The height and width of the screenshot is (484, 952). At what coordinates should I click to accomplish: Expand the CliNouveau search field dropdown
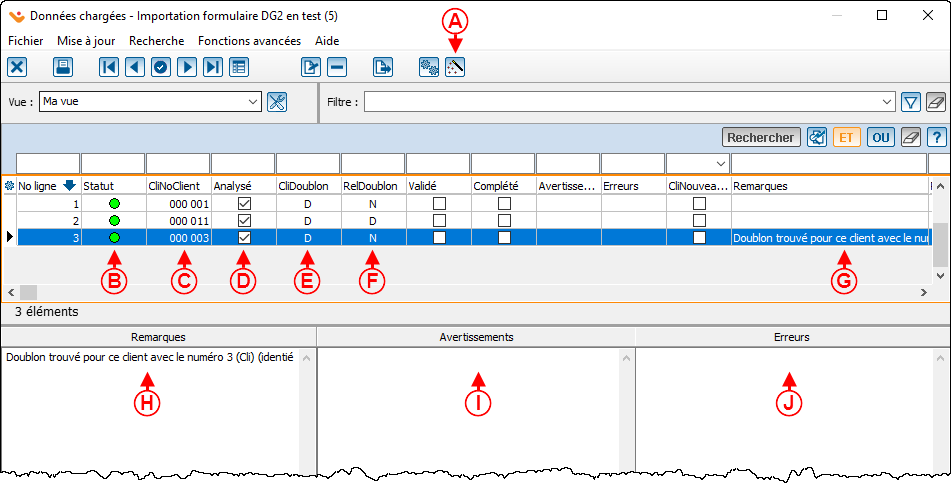coord(720,163)
